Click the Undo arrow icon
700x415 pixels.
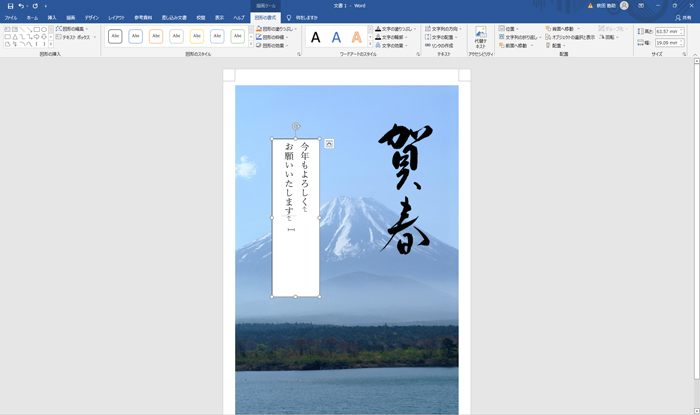[x=21, y=6]
